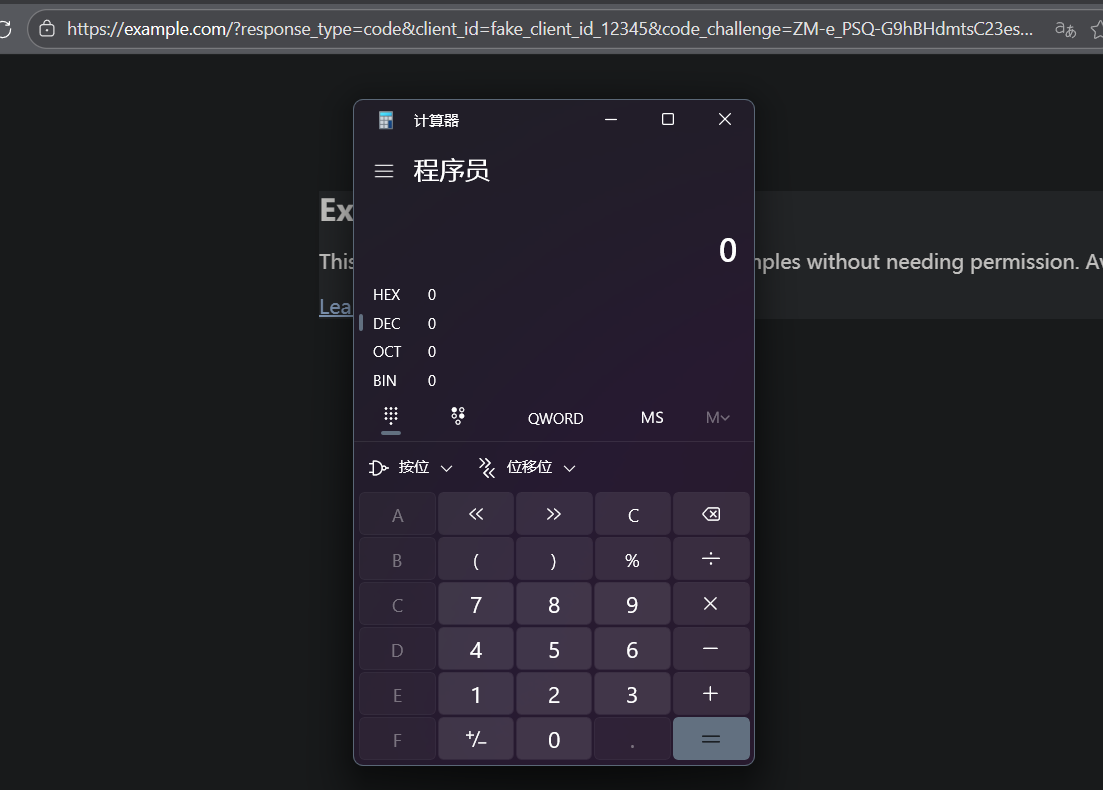The width and height of the screenshot is (1103, 790).
Task: Select the bit toggling keypad icon
Action: click(x=457, y=417)
